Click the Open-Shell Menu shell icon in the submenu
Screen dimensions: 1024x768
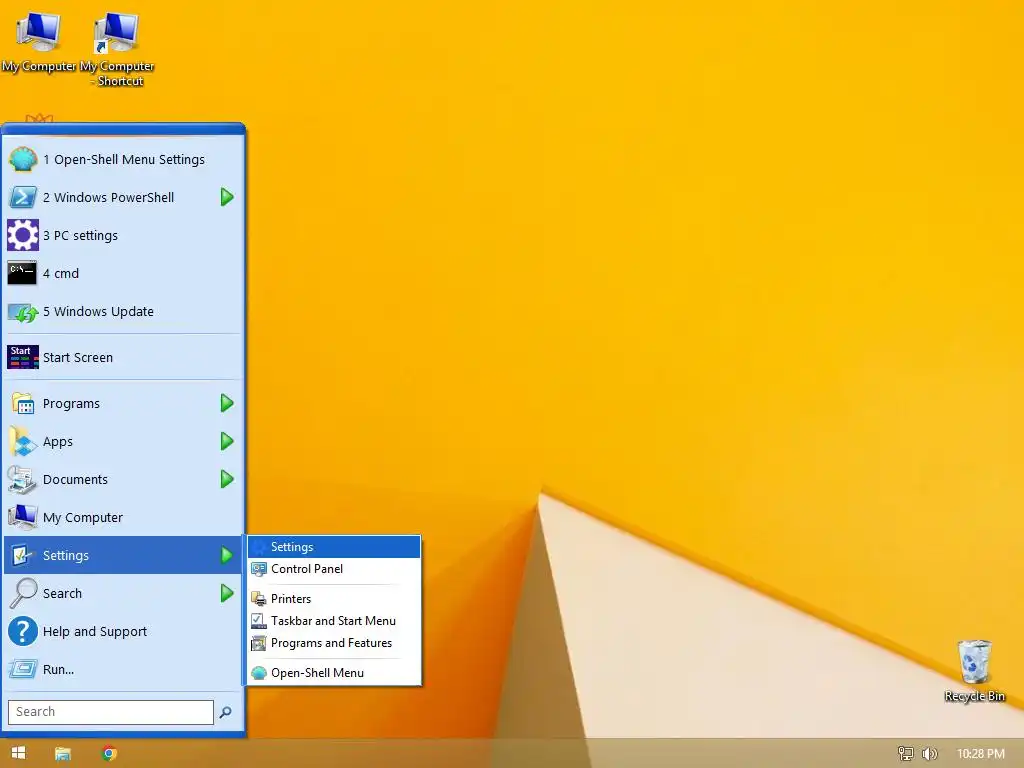pyautogui.click(x=259, y=673)
